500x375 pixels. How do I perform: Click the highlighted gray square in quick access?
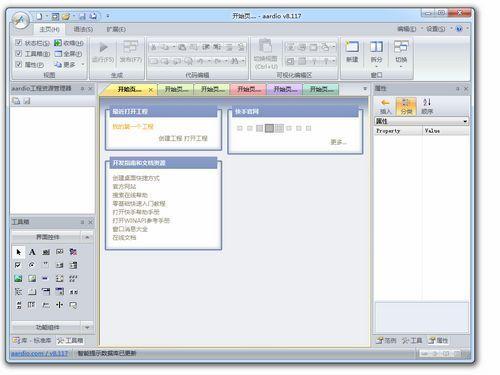tap(269, 128)
